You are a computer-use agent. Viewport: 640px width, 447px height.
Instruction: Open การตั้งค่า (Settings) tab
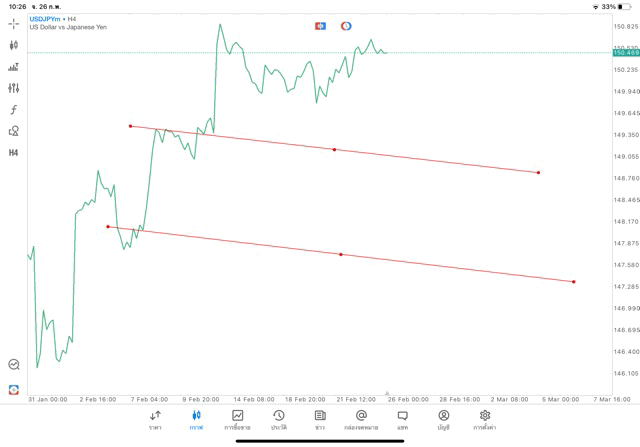coord(485,419)
